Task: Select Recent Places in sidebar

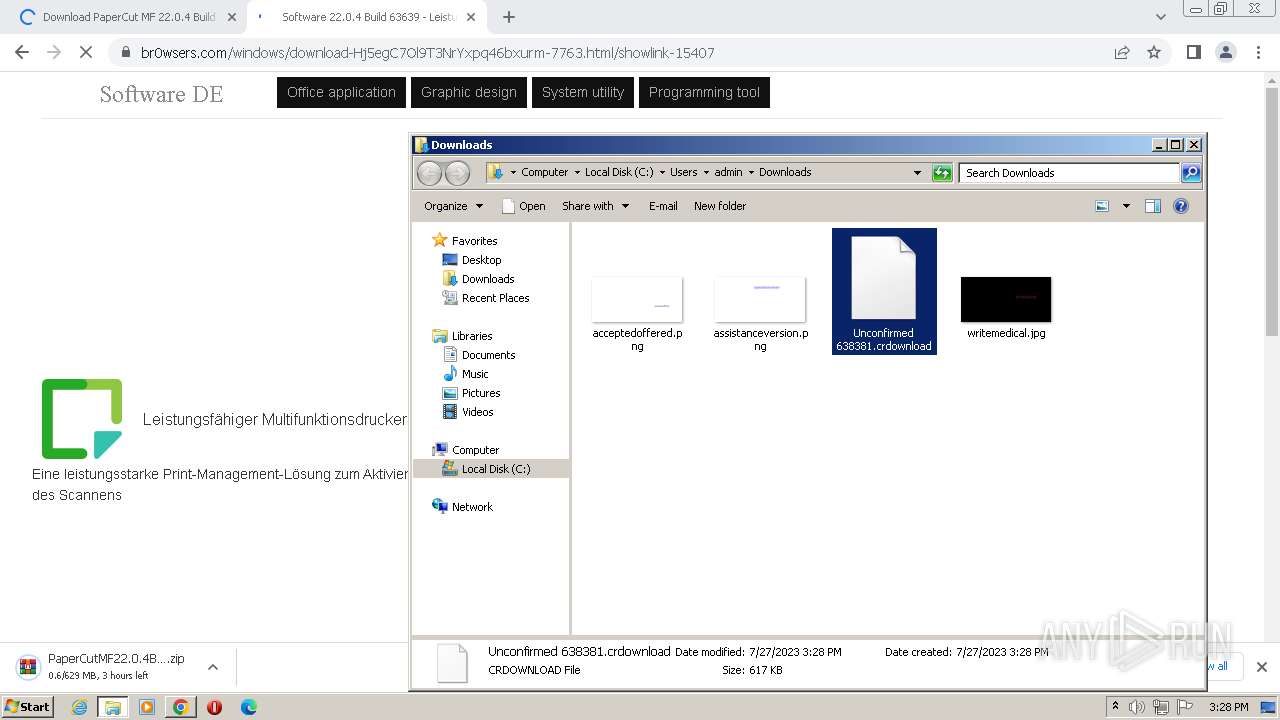Action: point(495,298)
